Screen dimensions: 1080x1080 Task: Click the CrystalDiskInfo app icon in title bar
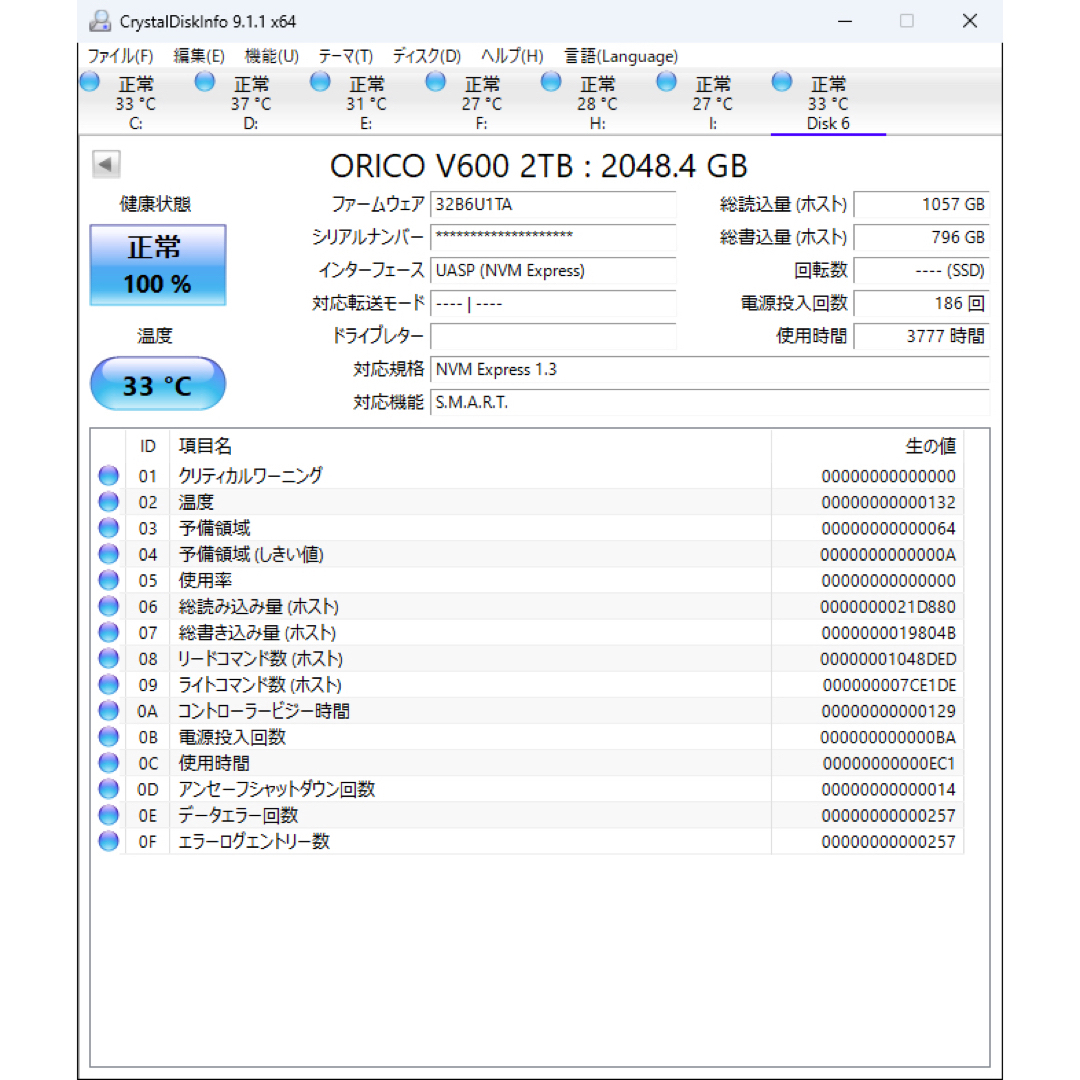pos(101,21)
